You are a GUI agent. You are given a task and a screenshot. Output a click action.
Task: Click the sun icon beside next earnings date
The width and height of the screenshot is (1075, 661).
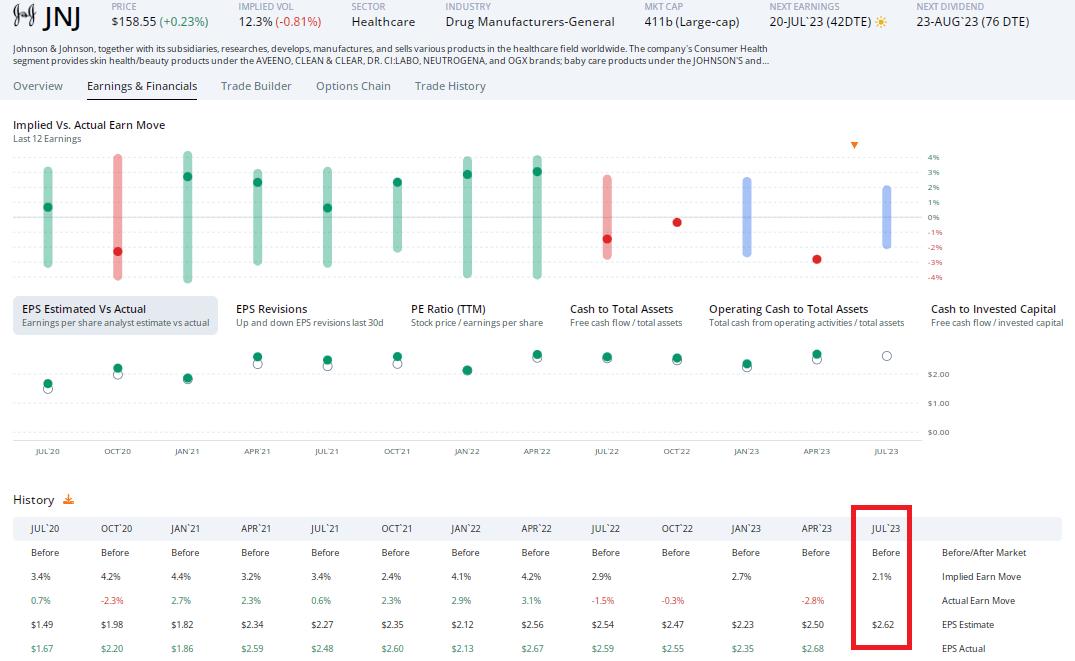881,22
